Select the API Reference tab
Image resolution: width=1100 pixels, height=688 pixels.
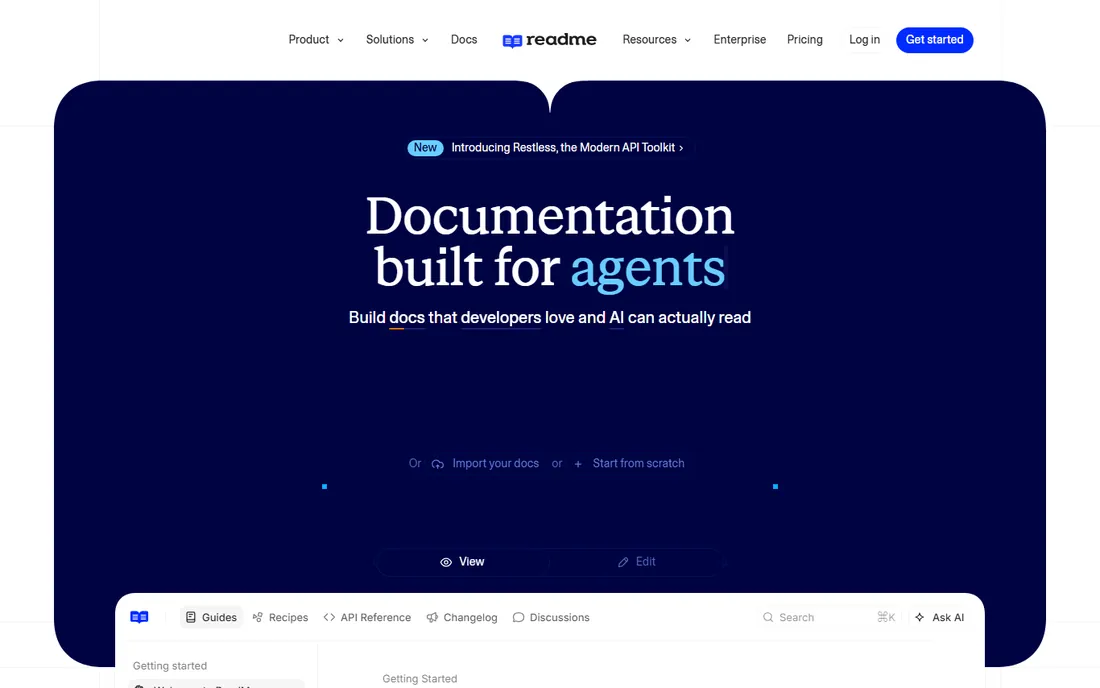point(367,617)
